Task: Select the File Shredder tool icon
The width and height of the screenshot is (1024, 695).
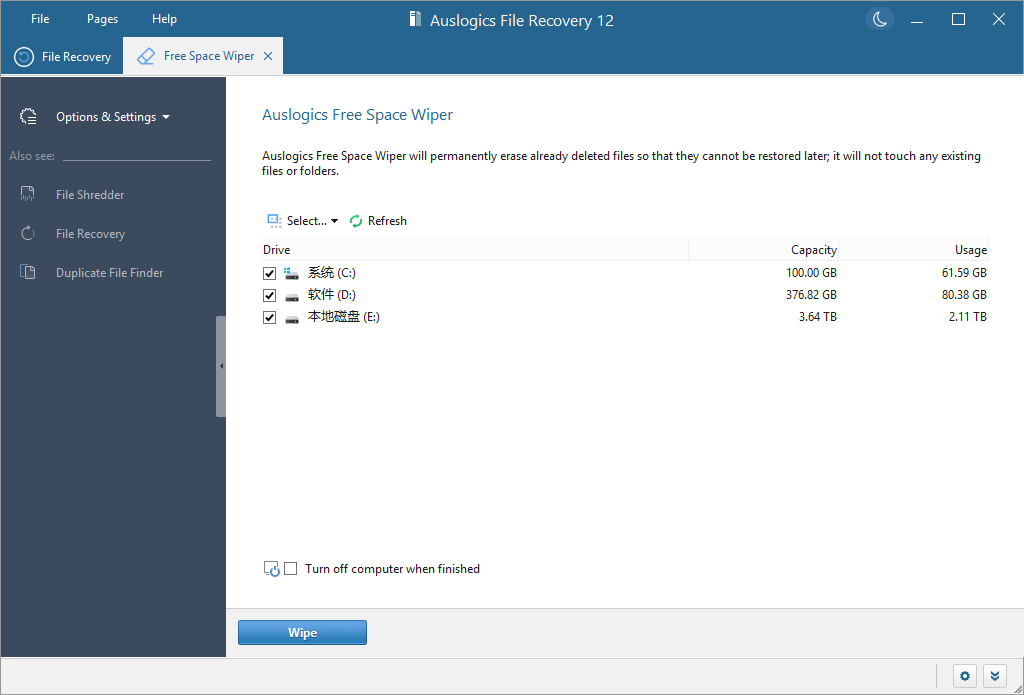Action: coord(29,194)
